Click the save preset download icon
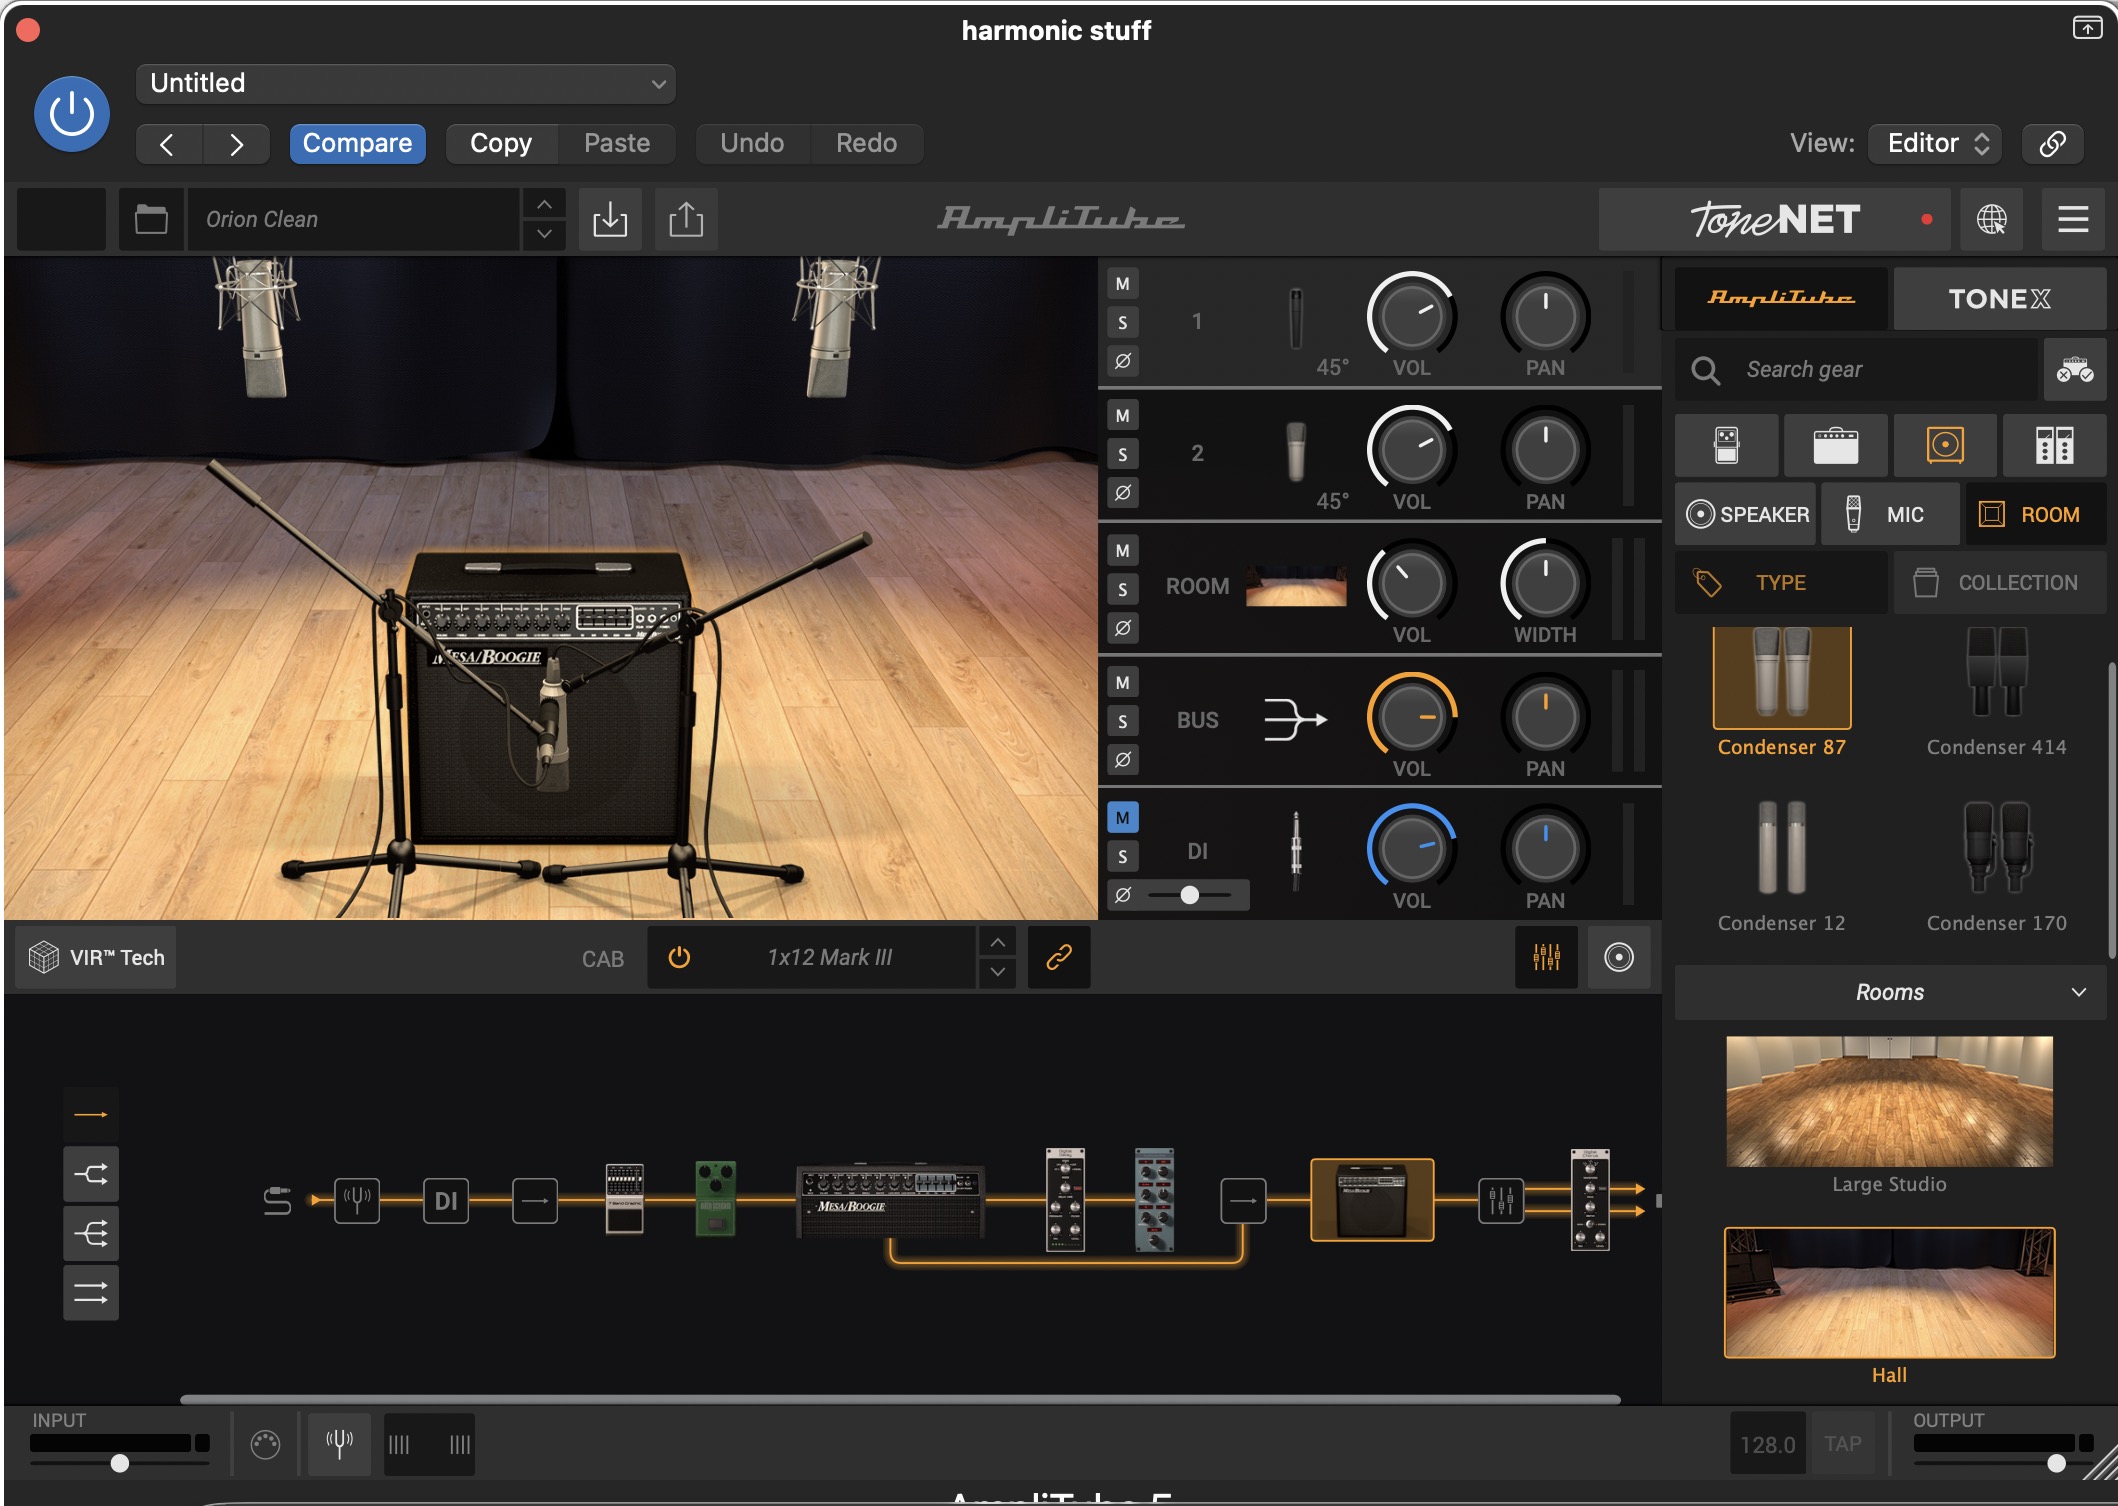 point(610,219)
